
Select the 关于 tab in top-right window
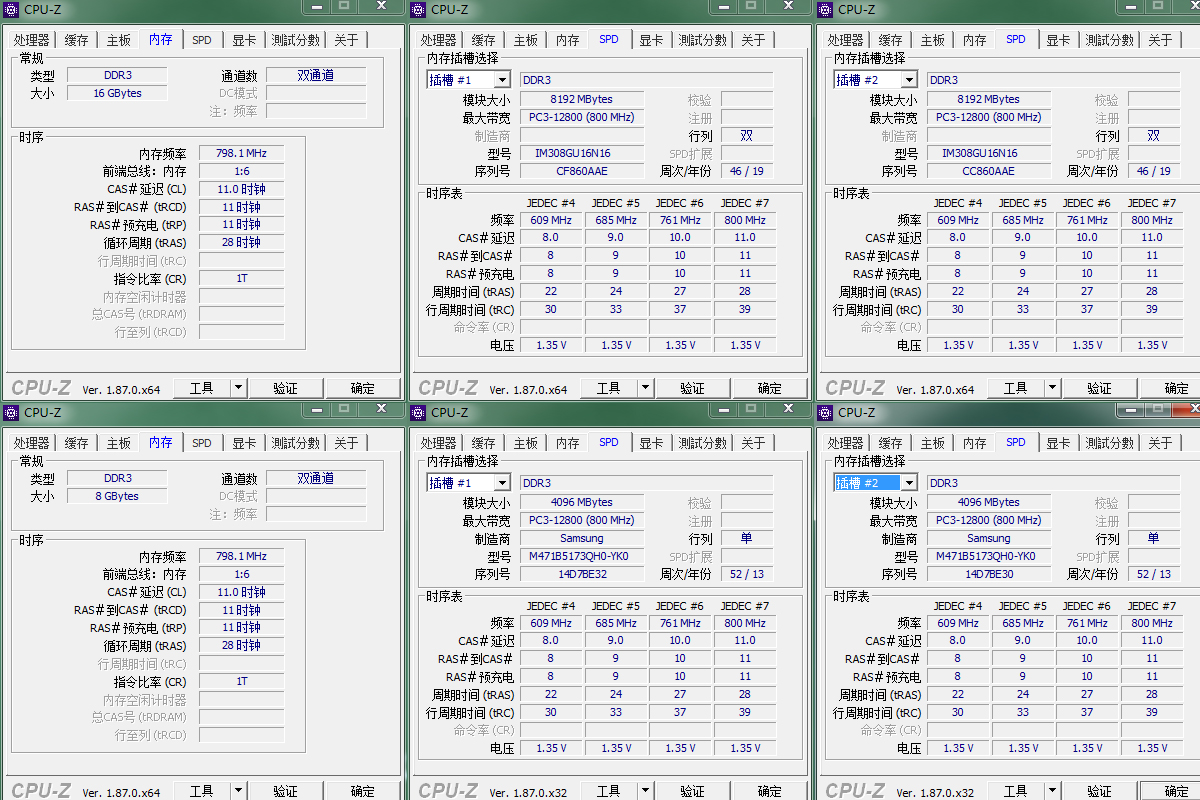point(1160,40)
